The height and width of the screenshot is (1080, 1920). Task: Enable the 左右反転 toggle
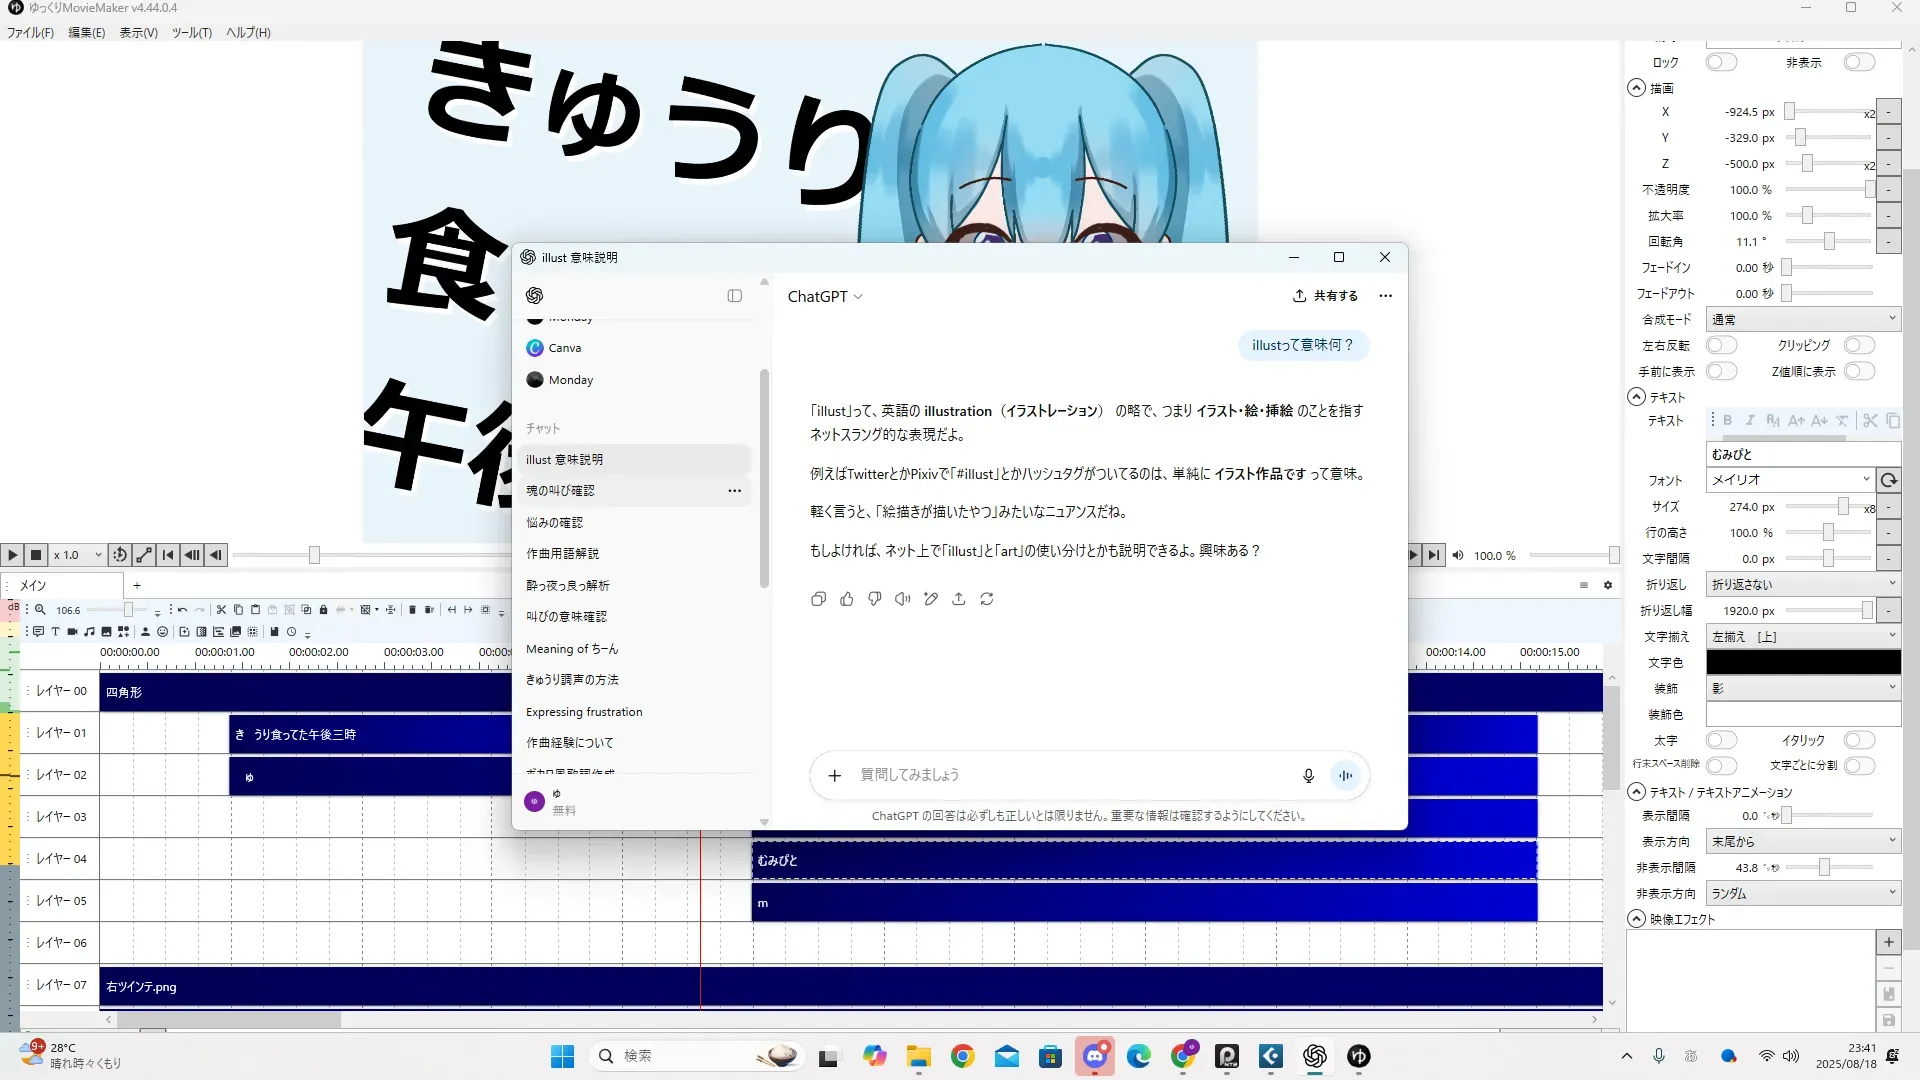[1721, 345]
